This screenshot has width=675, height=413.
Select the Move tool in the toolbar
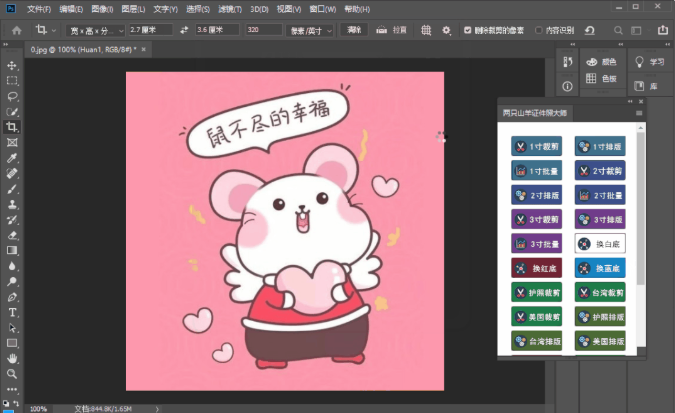point(12,65)
